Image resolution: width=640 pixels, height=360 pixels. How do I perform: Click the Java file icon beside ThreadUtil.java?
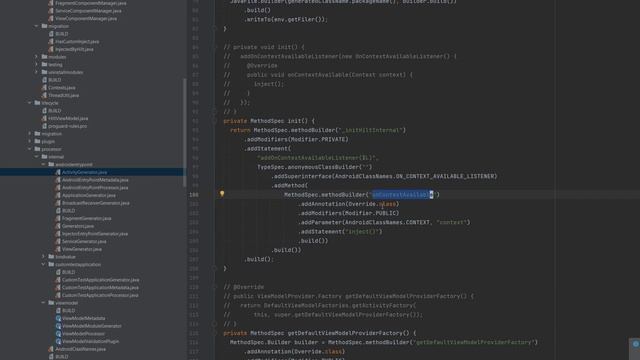click(x=44, y=96)
